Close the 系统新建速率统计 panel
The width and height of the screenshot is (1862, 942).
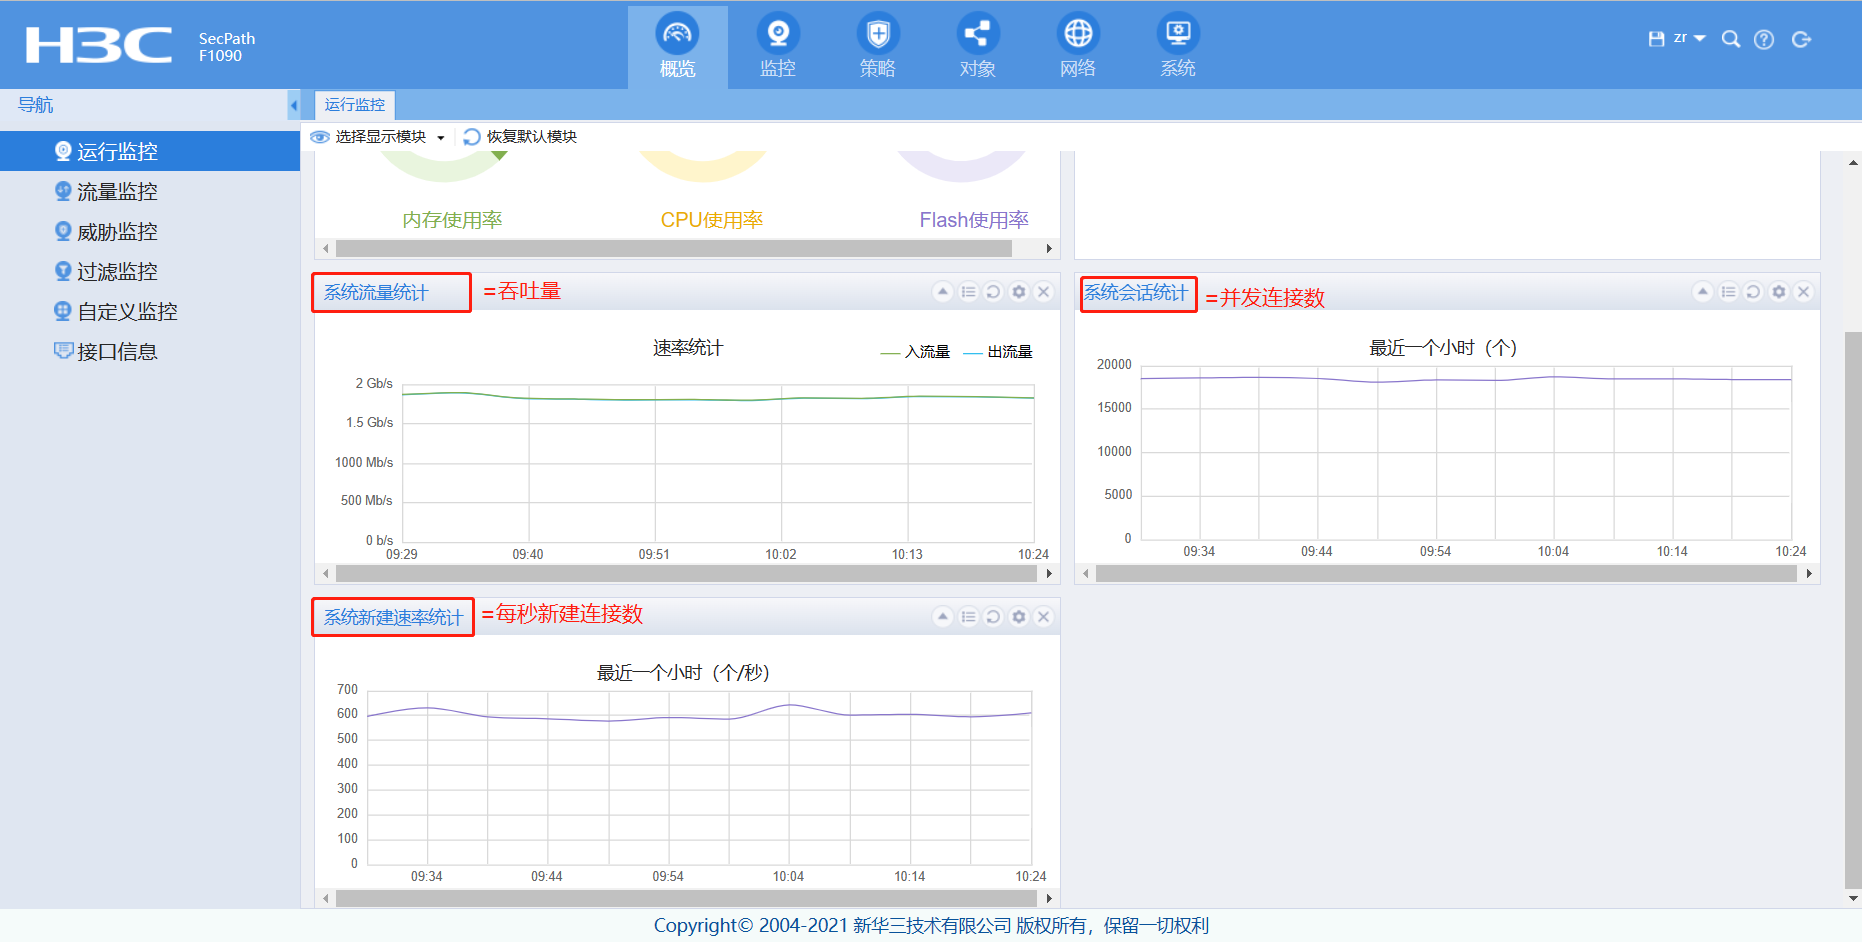1044,617
